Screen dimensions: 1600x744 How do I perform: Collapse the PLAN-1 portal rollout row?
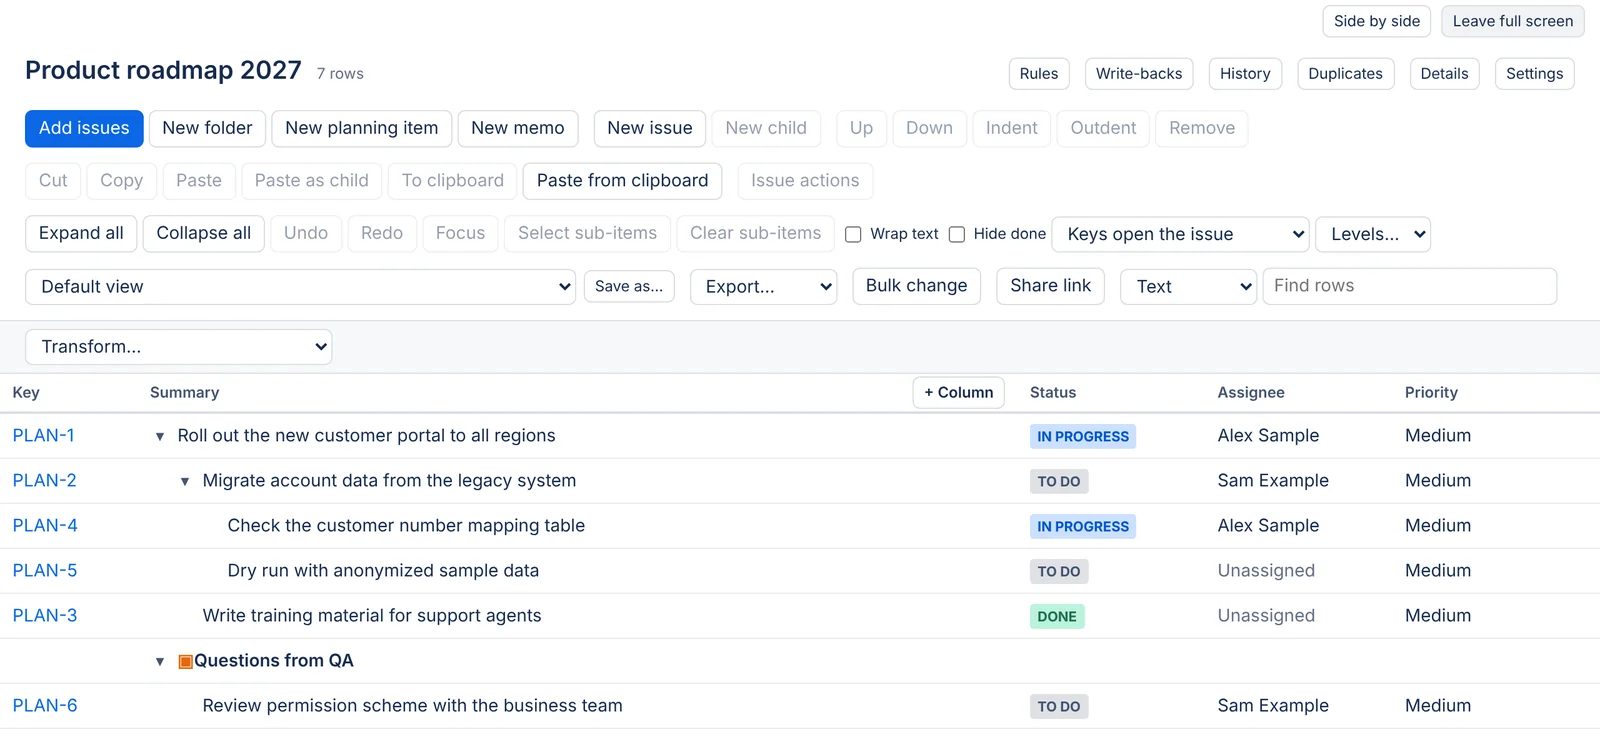(160, 436)
